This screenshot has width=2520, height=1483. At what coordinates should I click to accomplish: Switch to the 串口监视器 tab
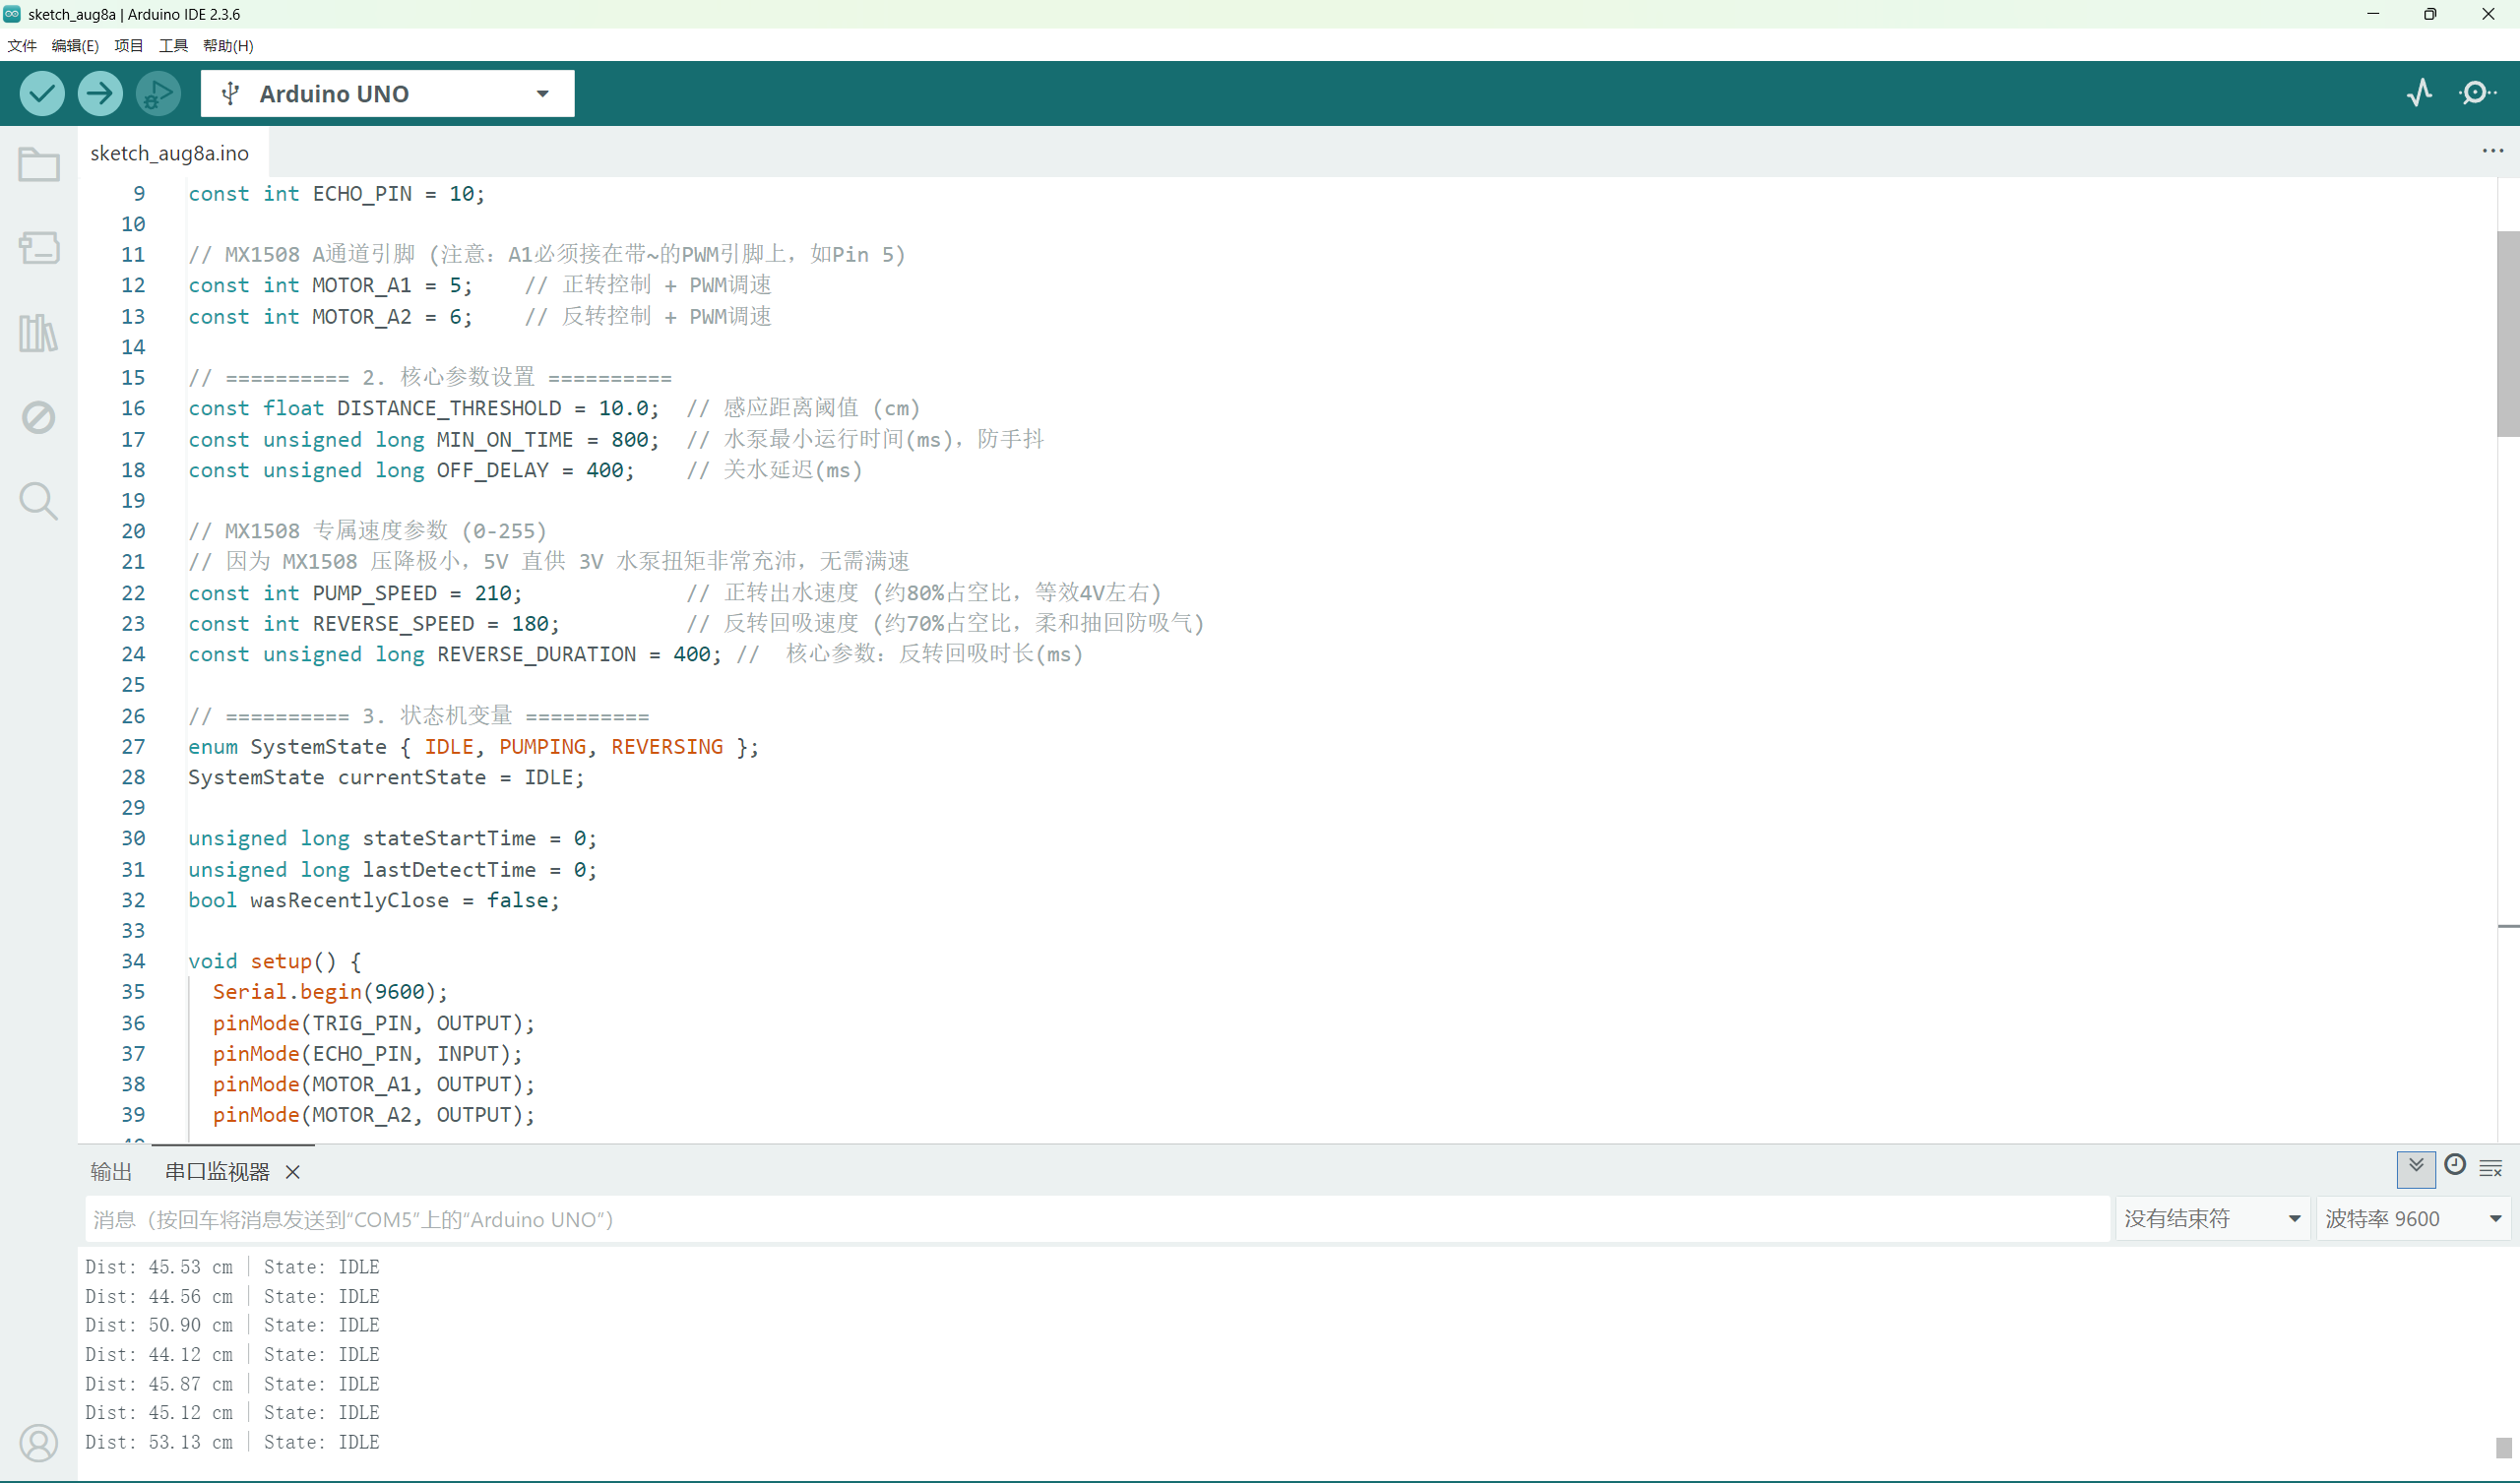pyautogui.click(x=217, y=1172)
